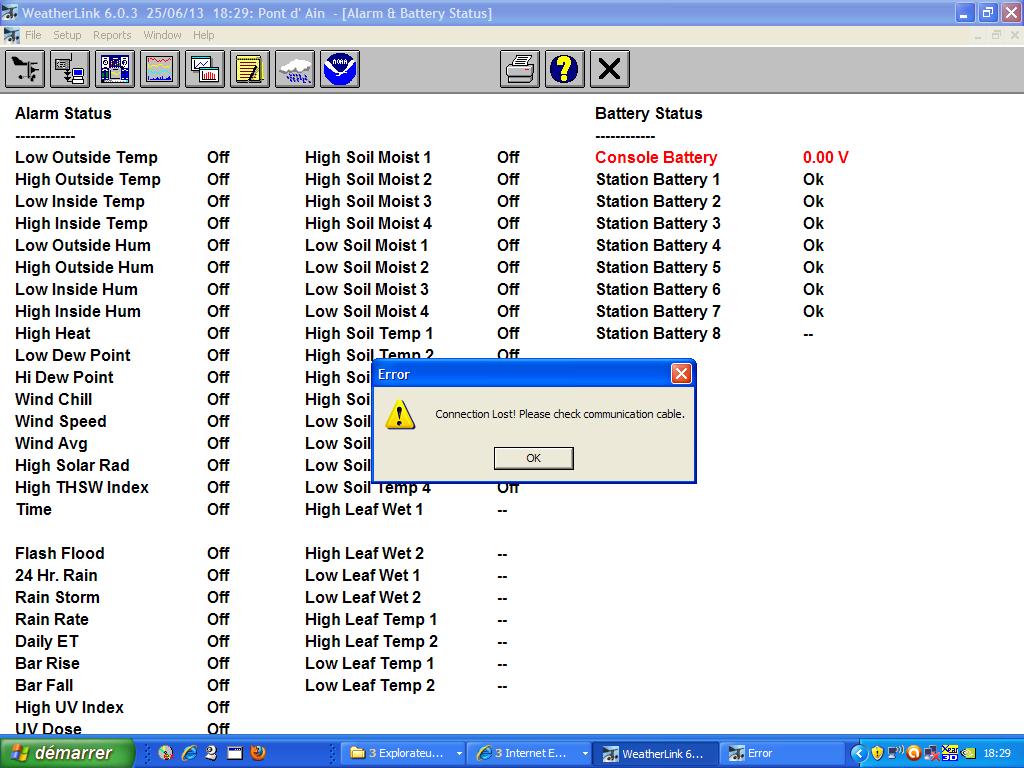Switch to WeatherLink taskbar button
This screenshot has width=1024, height=768.
(655, 754)
